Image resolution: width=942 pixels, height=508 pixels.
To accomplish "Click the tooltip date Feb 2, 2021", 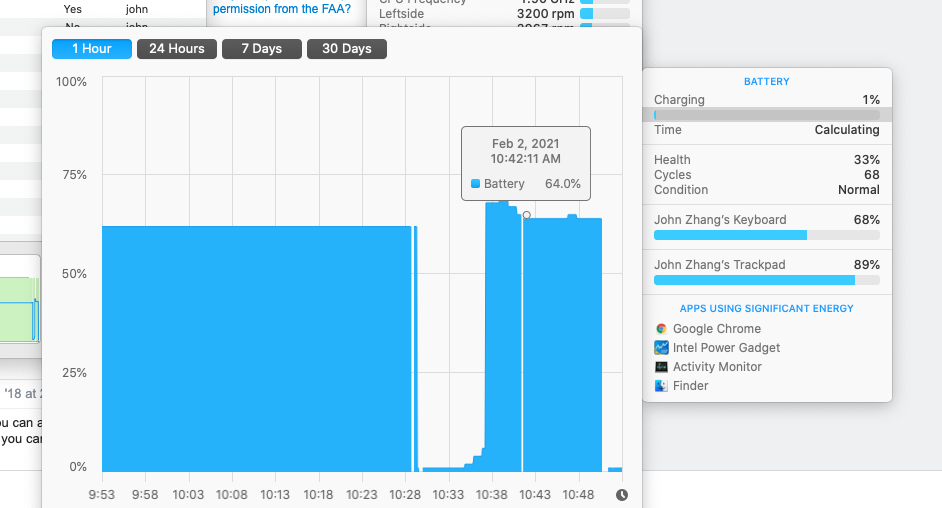I will 526,144.
